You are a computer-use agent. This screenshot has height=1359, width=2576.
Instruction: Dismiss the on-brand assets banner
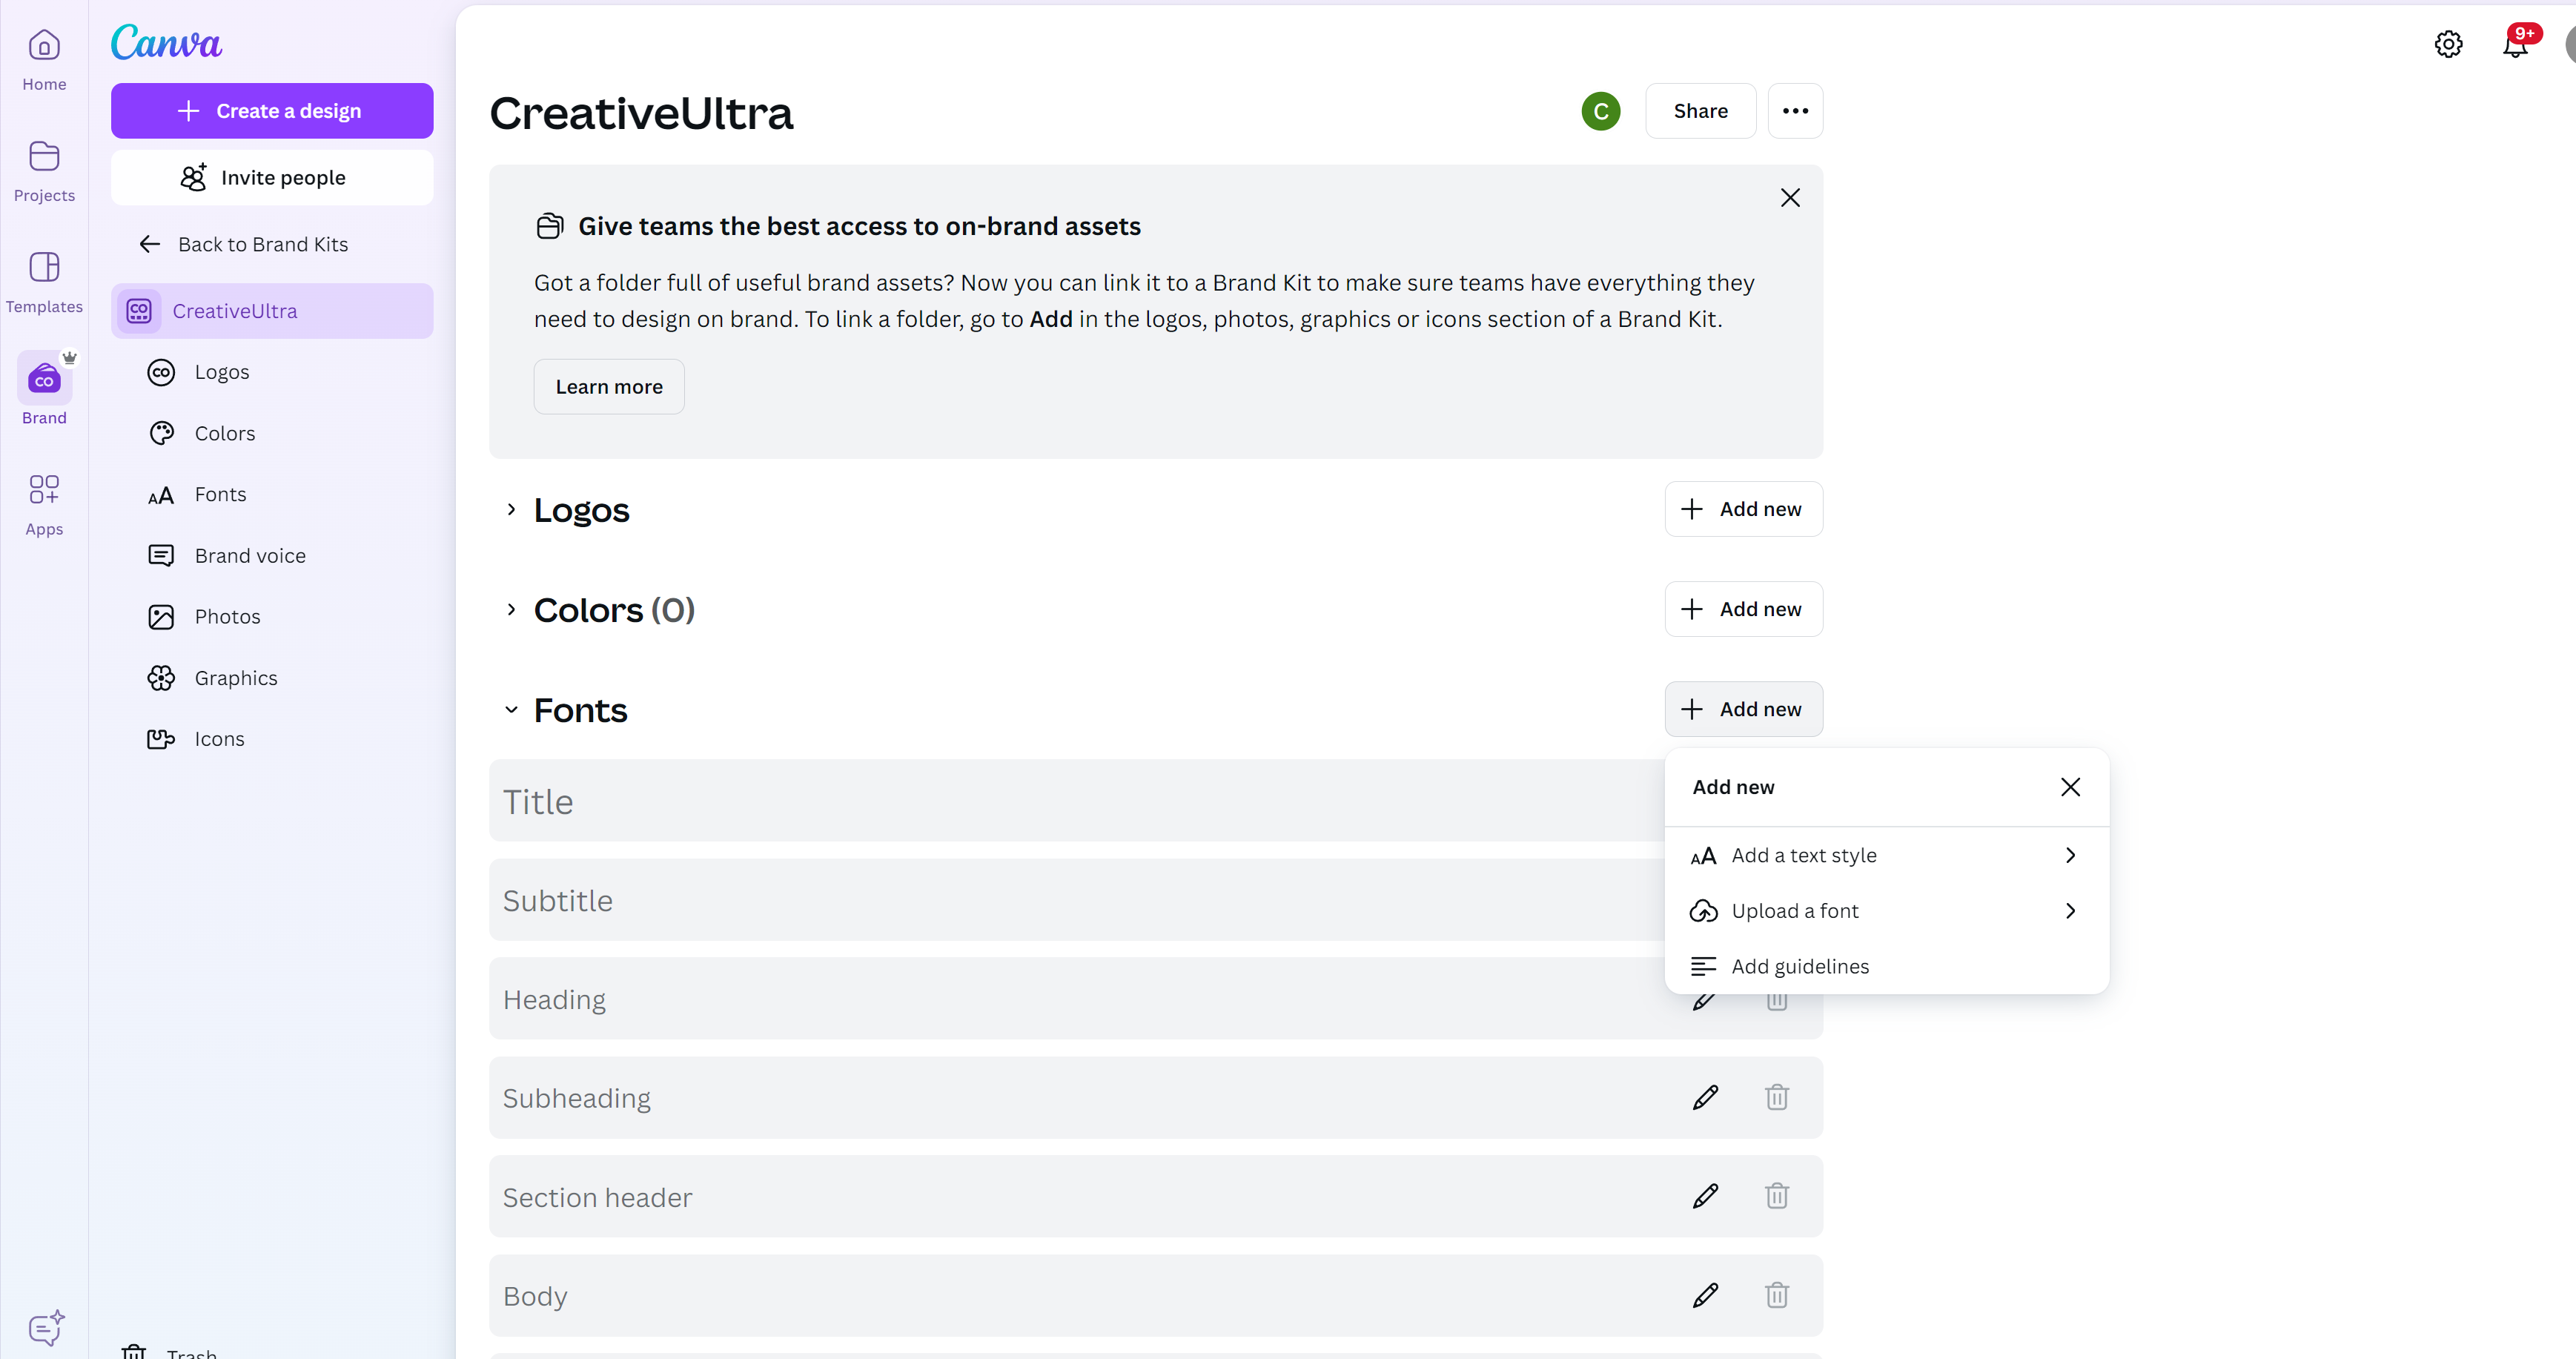tap(1790, 198)
